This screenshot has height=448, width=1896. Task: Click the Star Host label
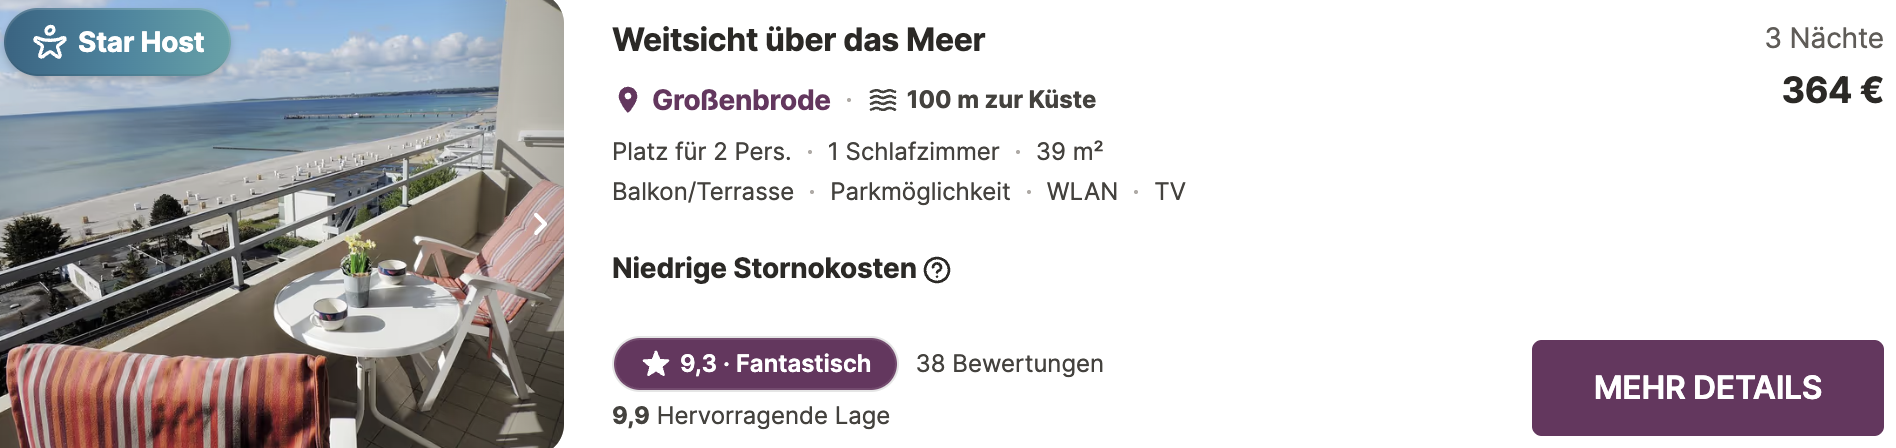(141, 42)
